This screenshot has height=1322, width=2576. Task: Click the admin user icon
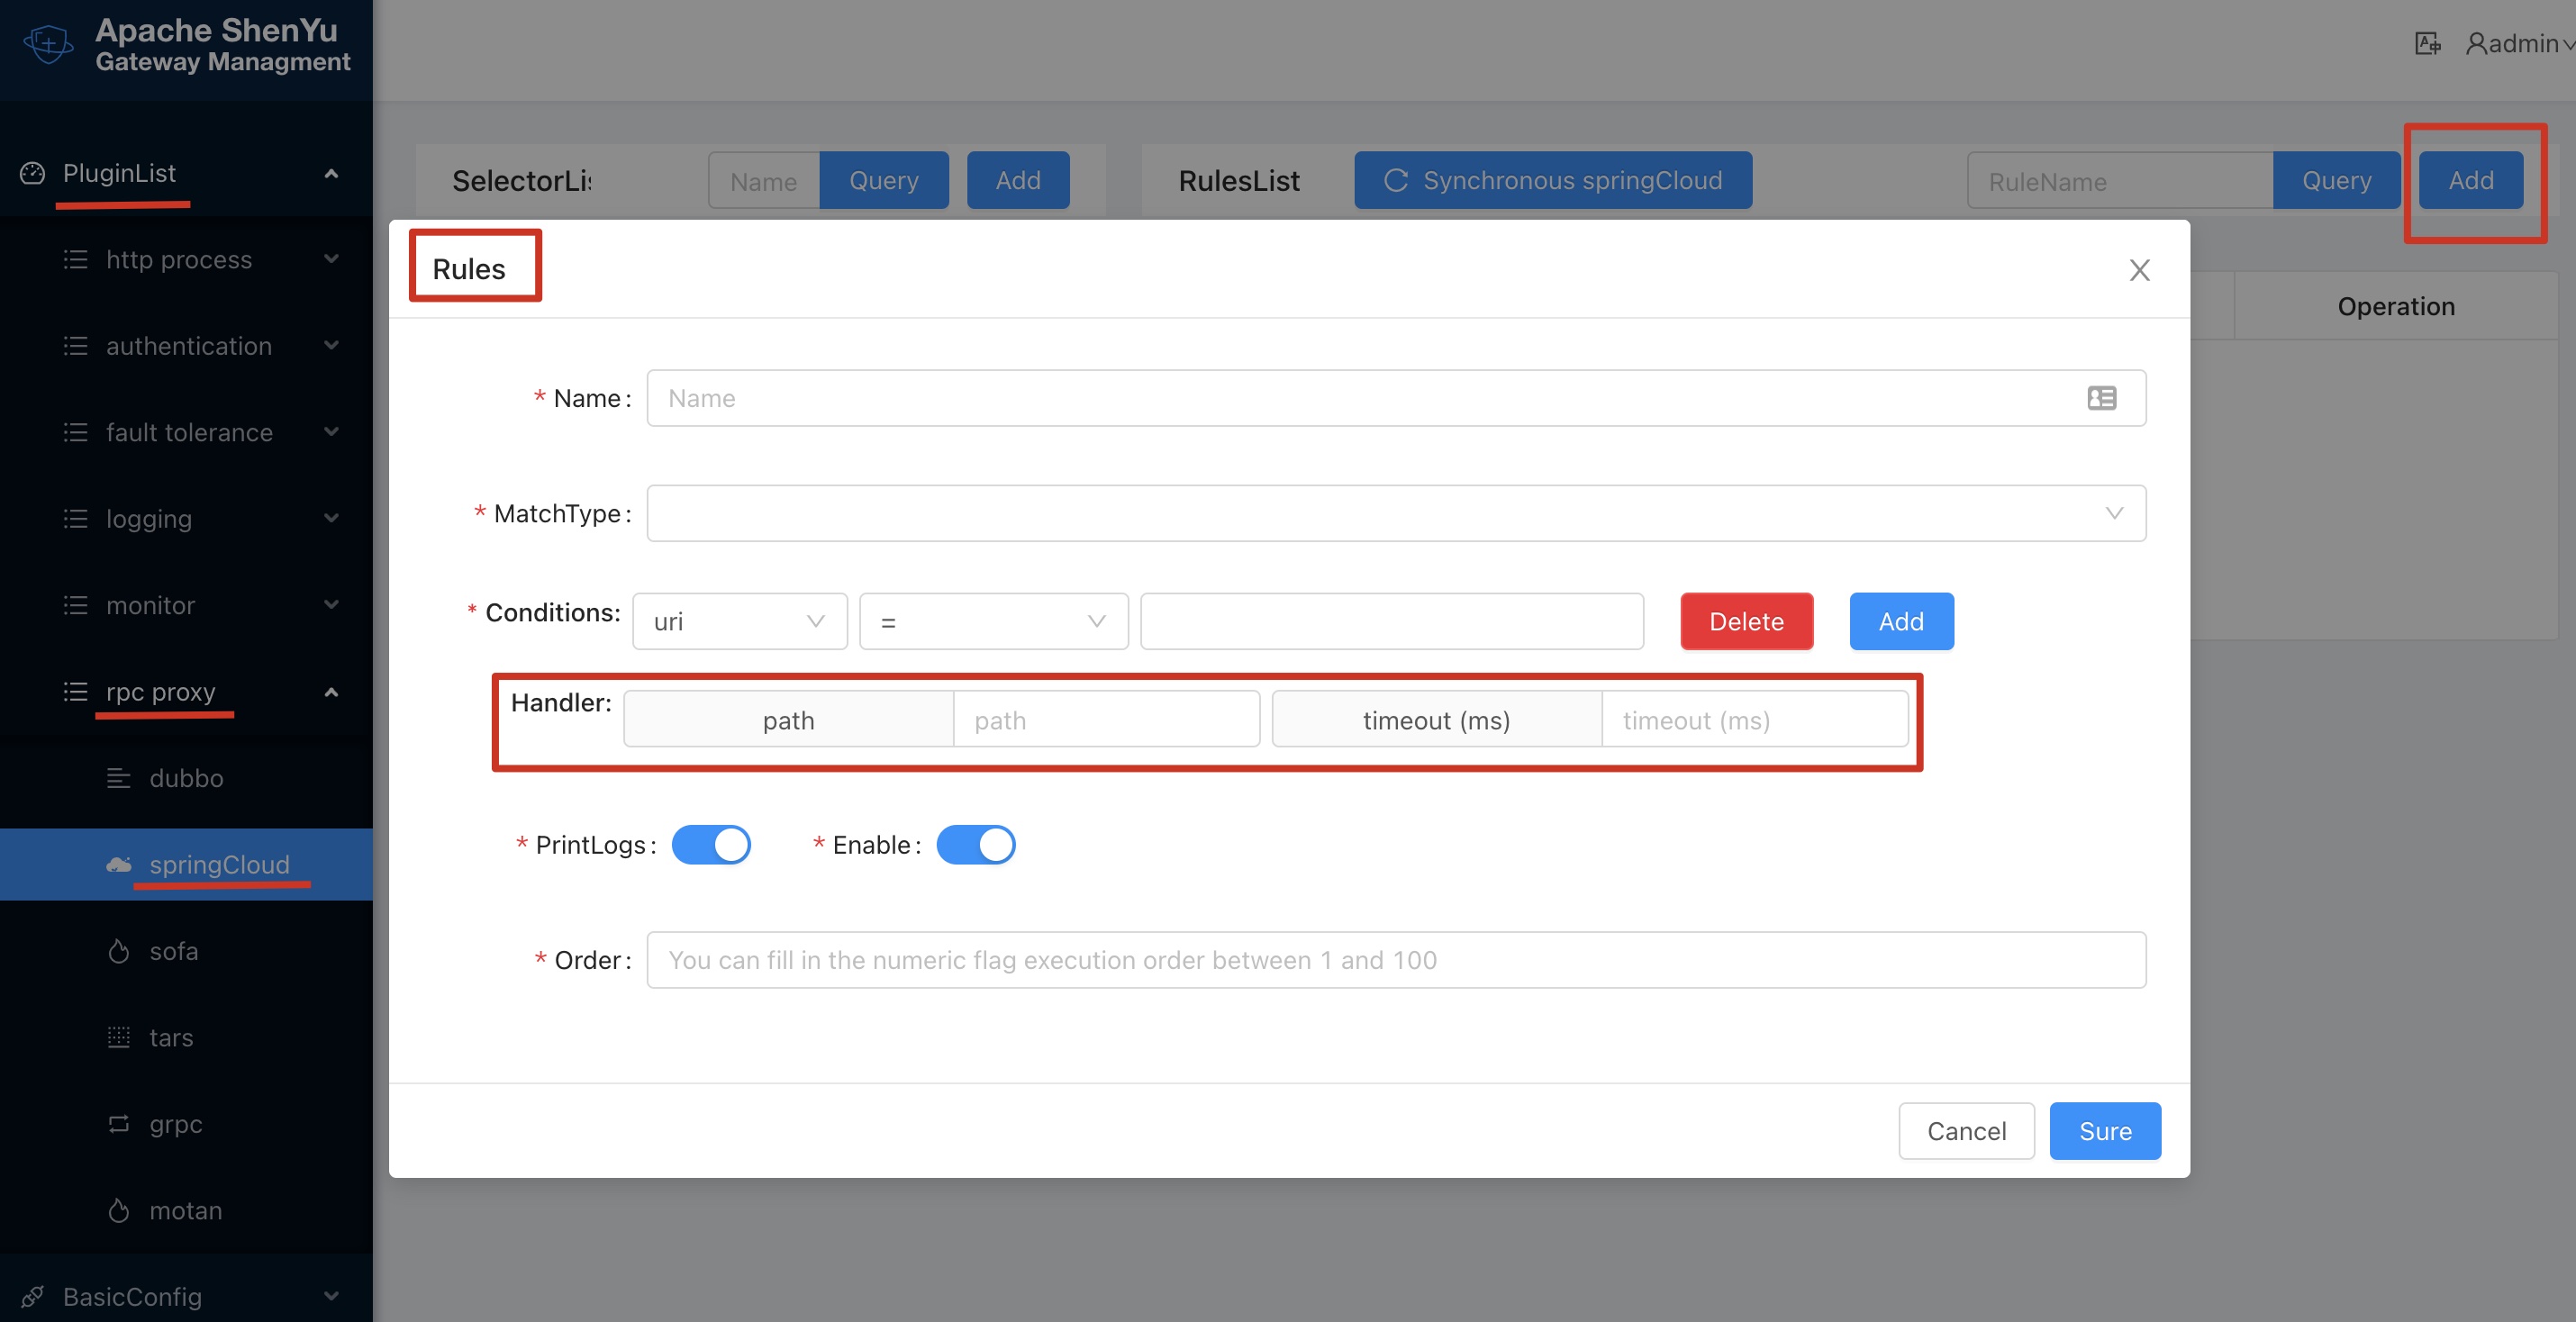(2476, 44)
